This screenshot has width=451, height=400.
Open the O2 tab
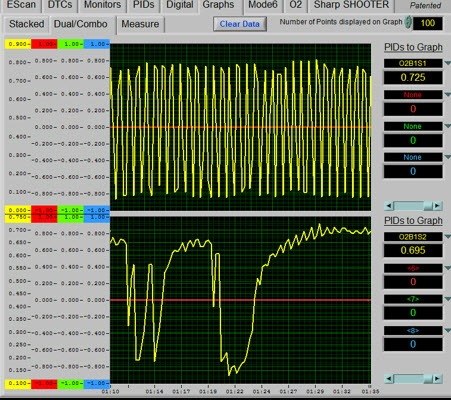(x=296, y=5)
